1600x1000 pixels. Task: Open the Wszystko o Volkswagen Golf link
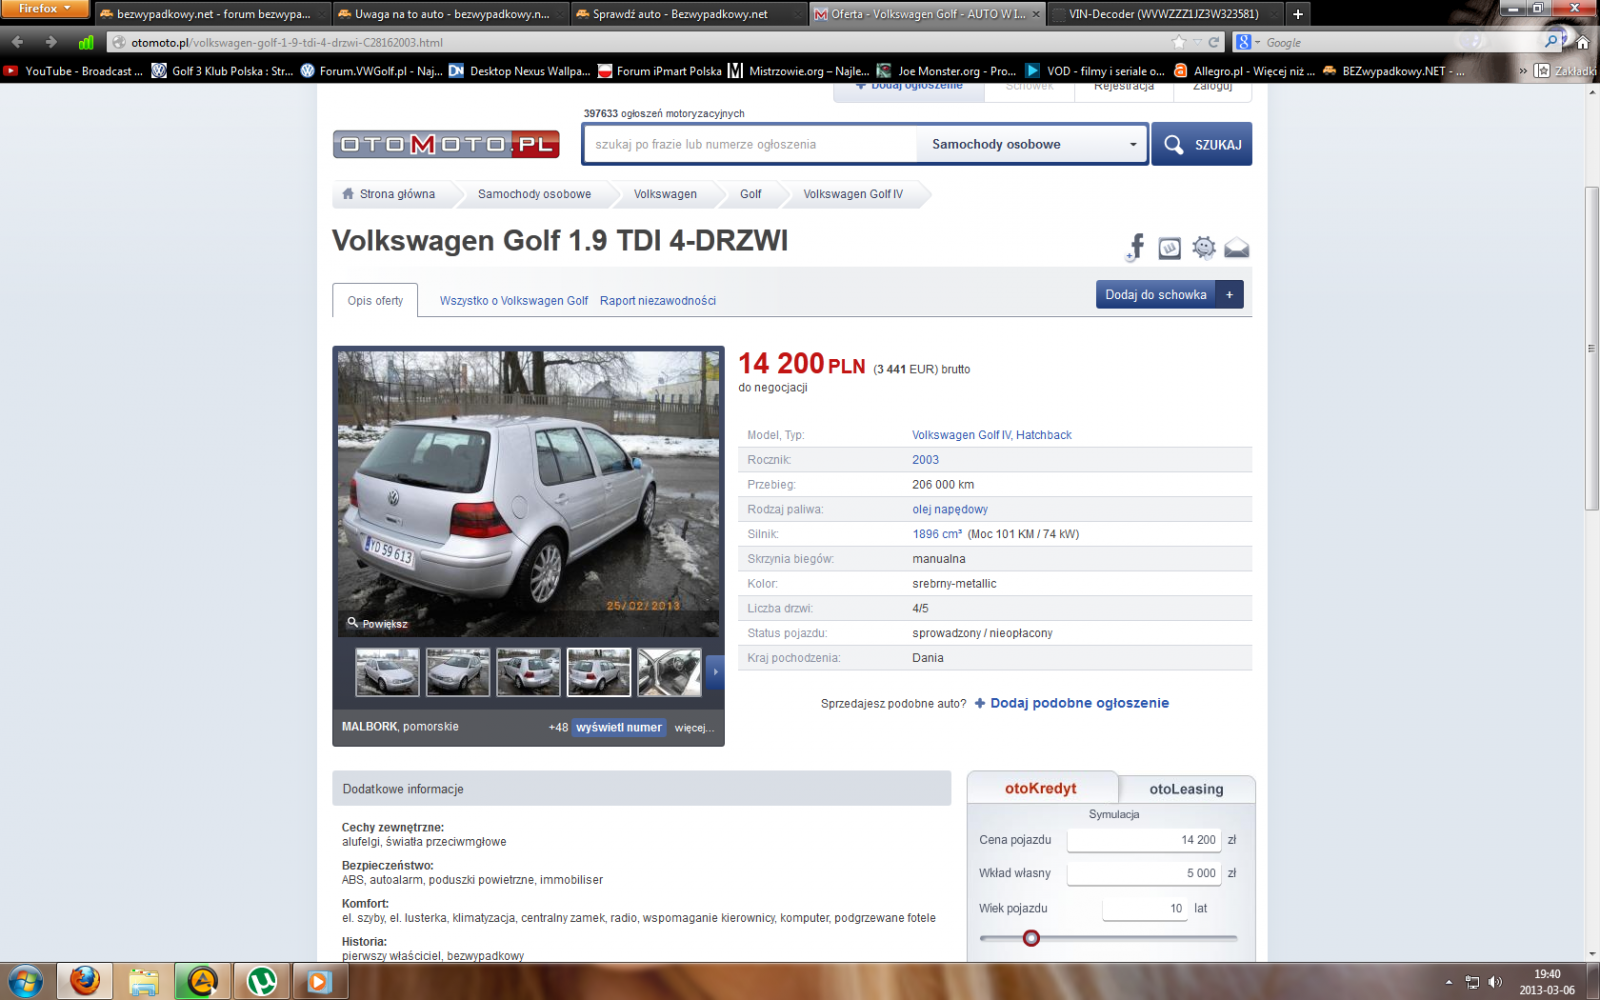(514, 301)
